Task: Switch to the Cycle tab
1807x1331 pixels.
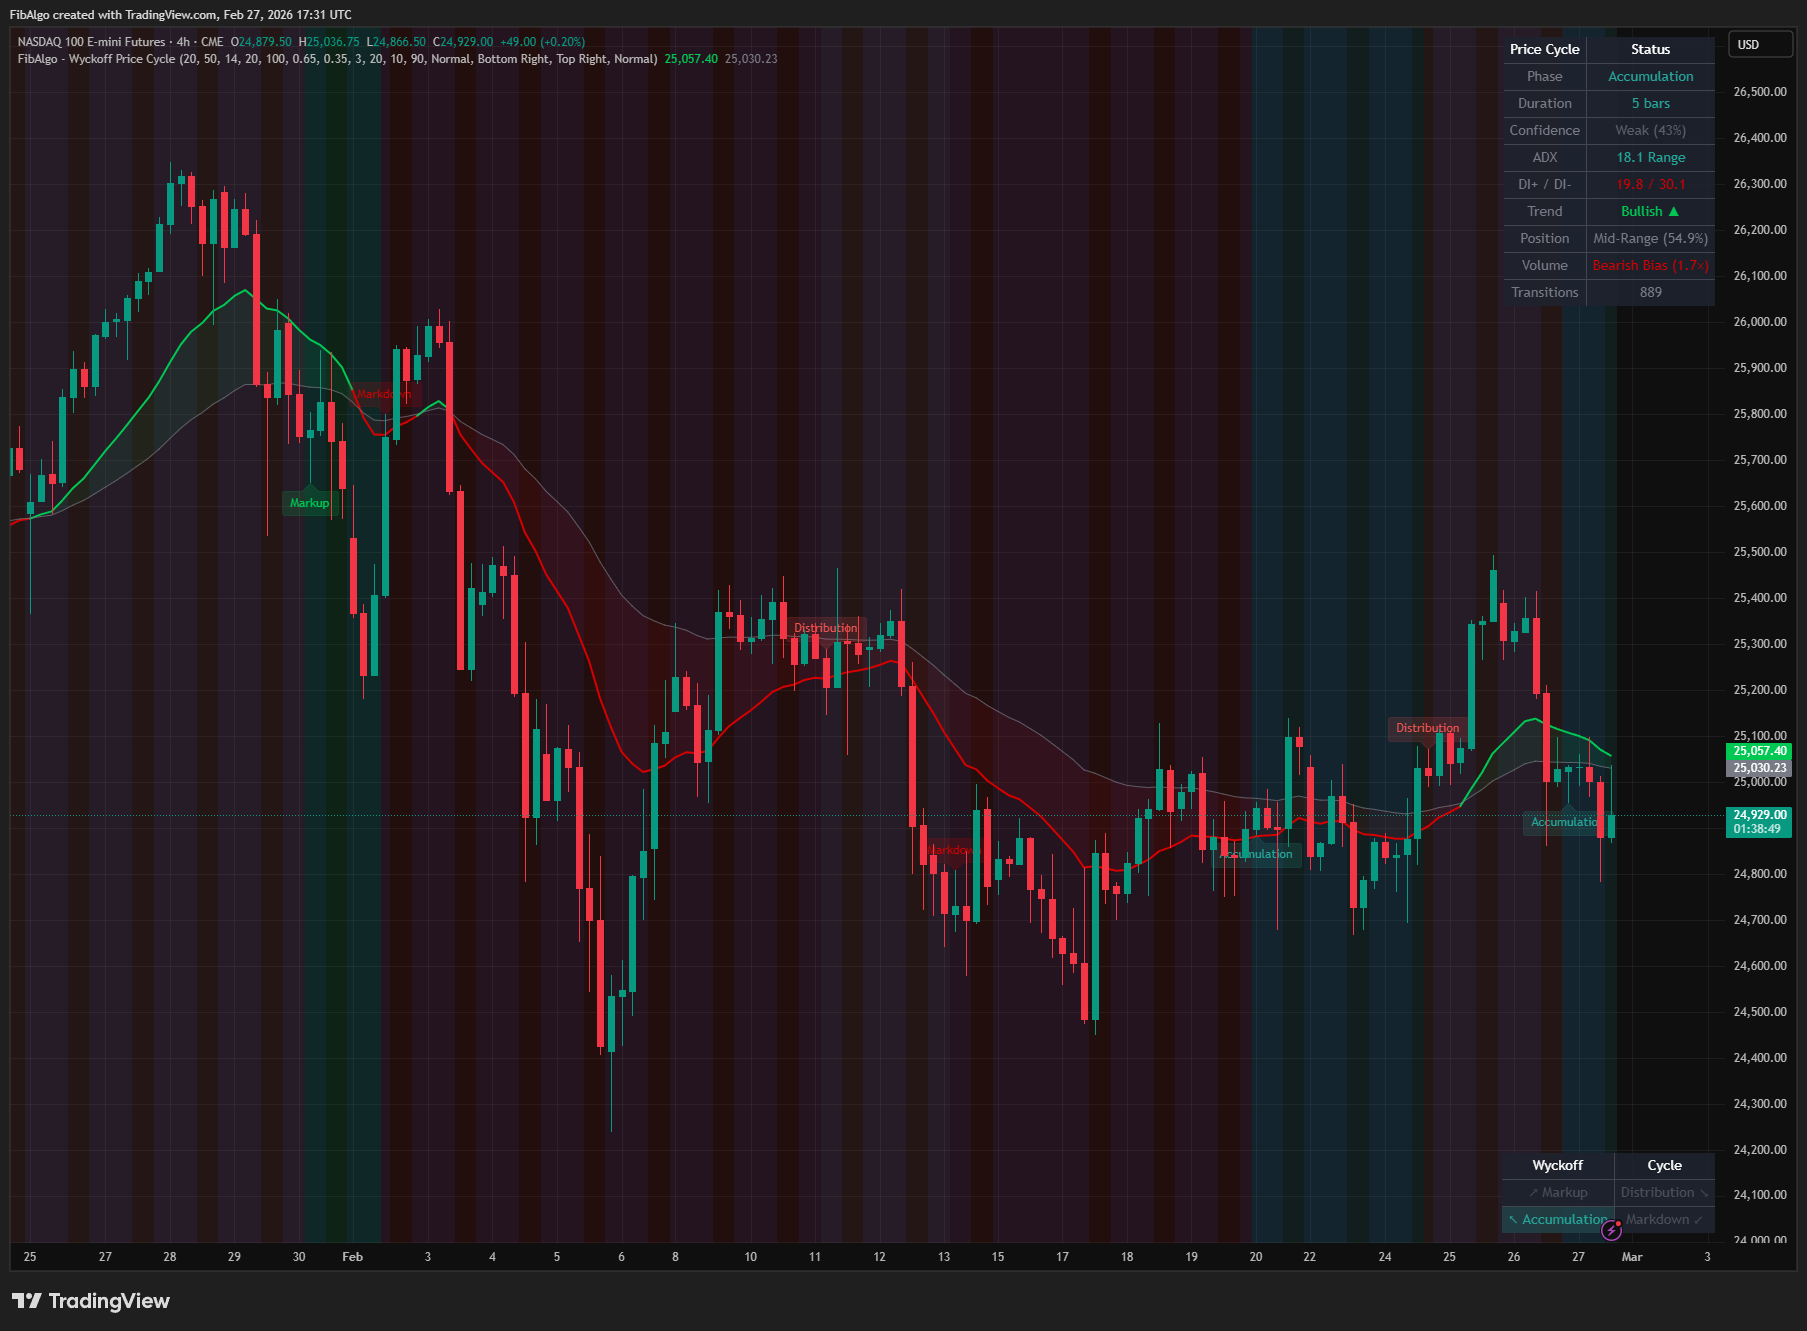Action: (1663, 1165)
